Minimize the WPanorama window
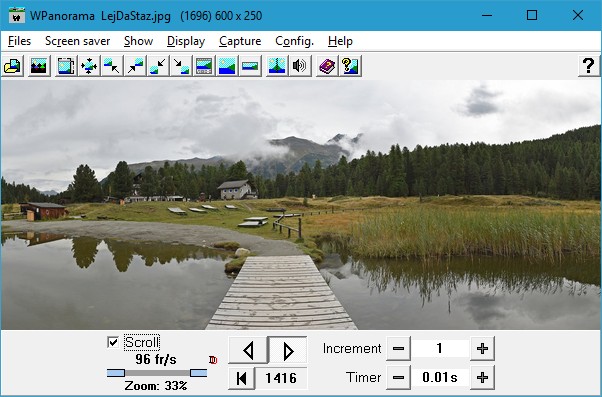The image size is (602, 397). 487,15
